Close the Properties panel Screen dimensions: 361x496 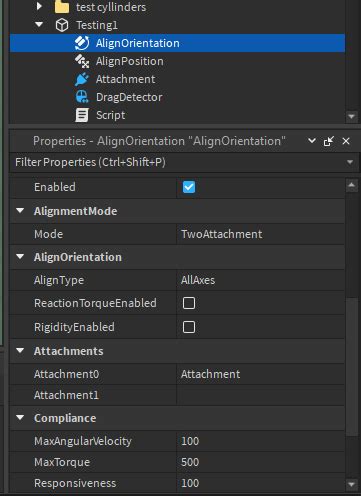(x=346, y=141)
